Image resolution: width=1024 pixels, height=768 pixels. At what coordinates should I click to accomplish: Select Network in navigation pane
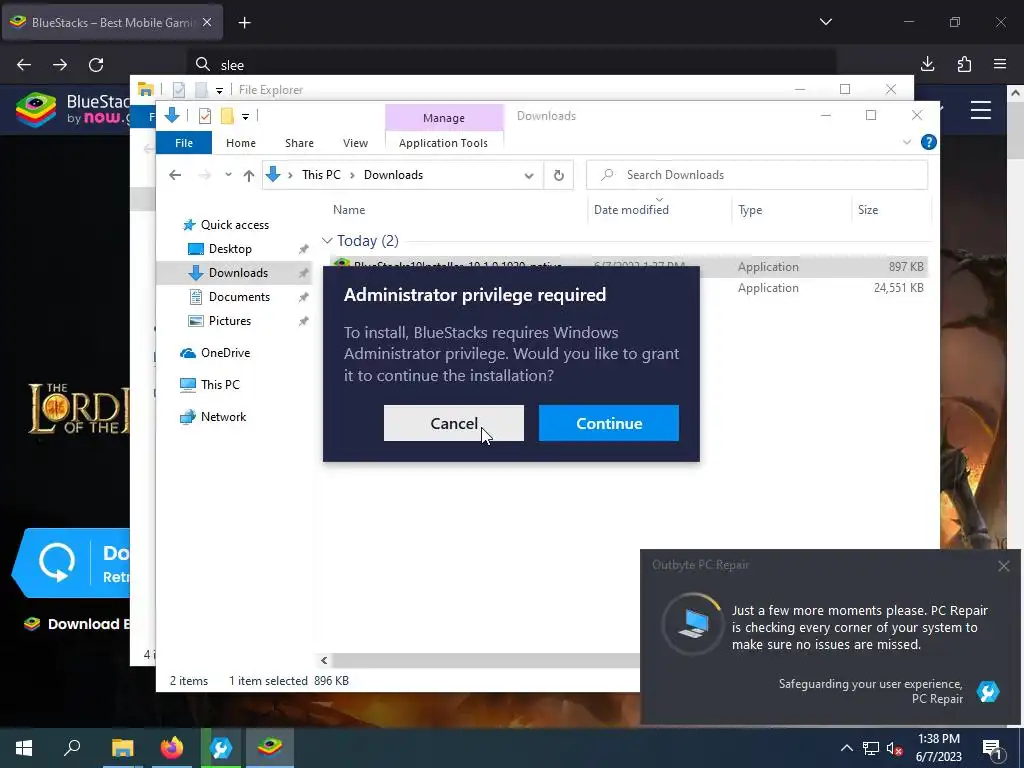point(223,417)
